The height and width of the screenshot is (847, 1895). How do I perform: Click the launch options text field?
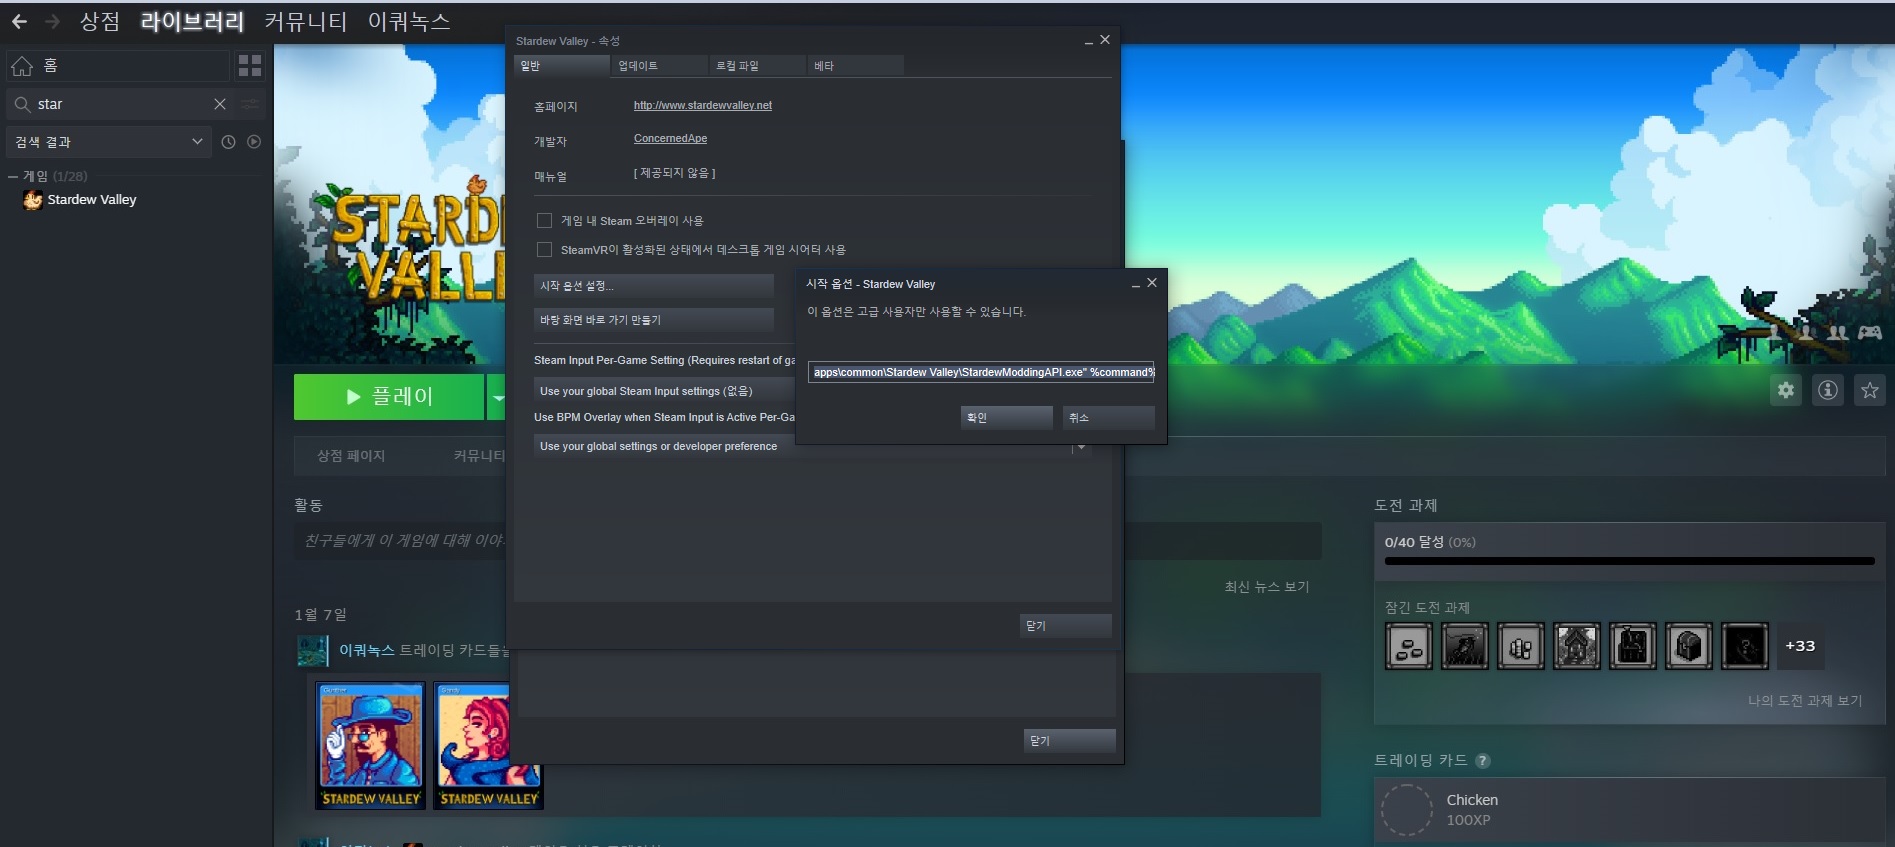click(x=981, y=372)
